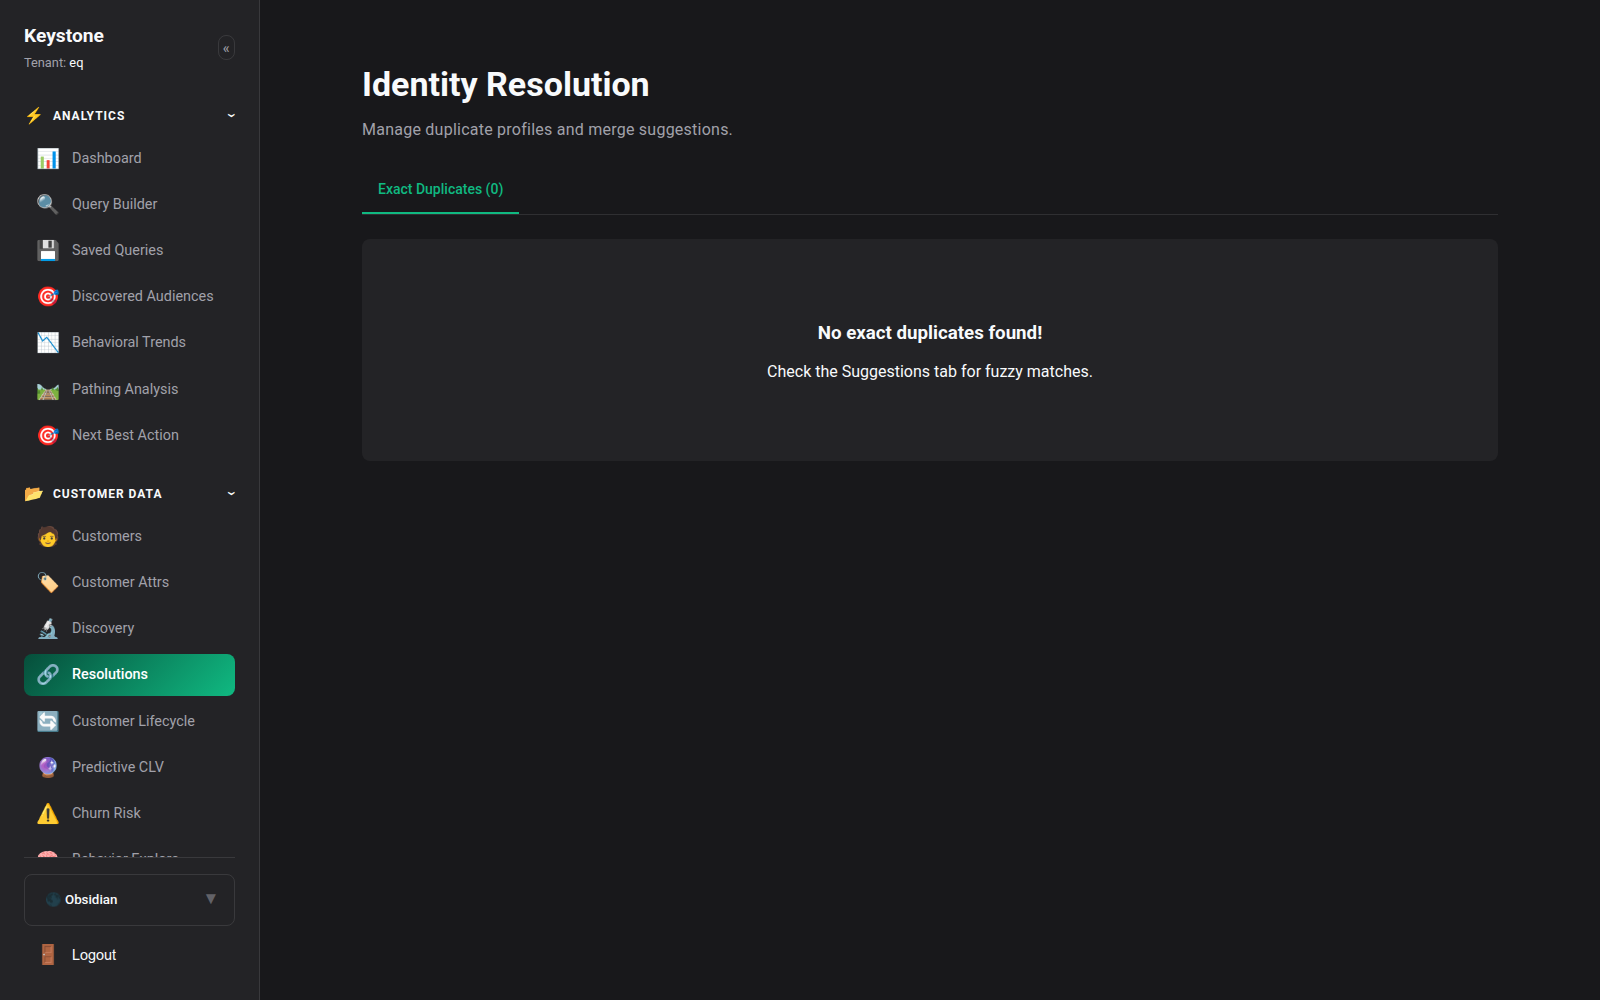Click the Behavioral Trends chart icon
The image size is (1600, 1000).
[48, 342]
